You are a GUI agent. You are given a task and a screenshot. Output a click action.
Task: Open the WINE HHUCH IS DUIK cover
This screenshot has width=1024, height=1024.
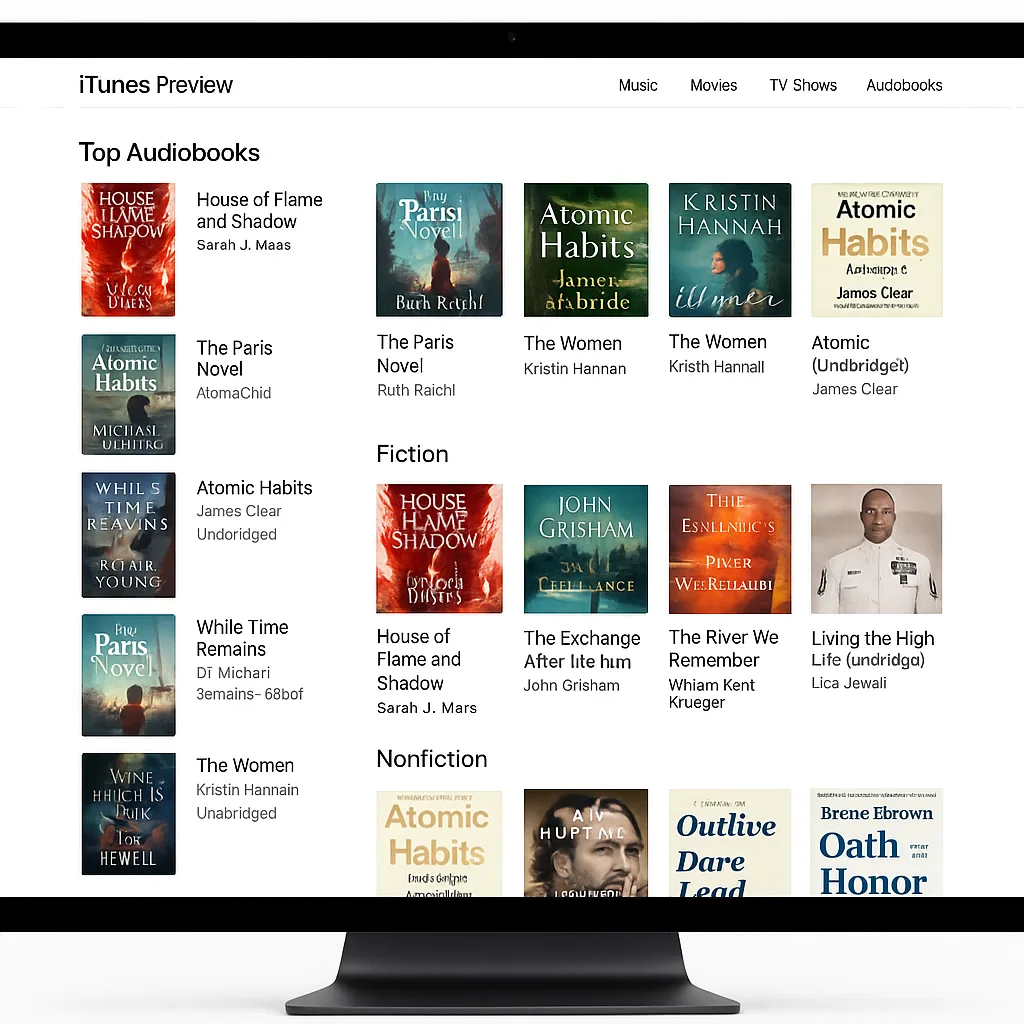[128, 814]
